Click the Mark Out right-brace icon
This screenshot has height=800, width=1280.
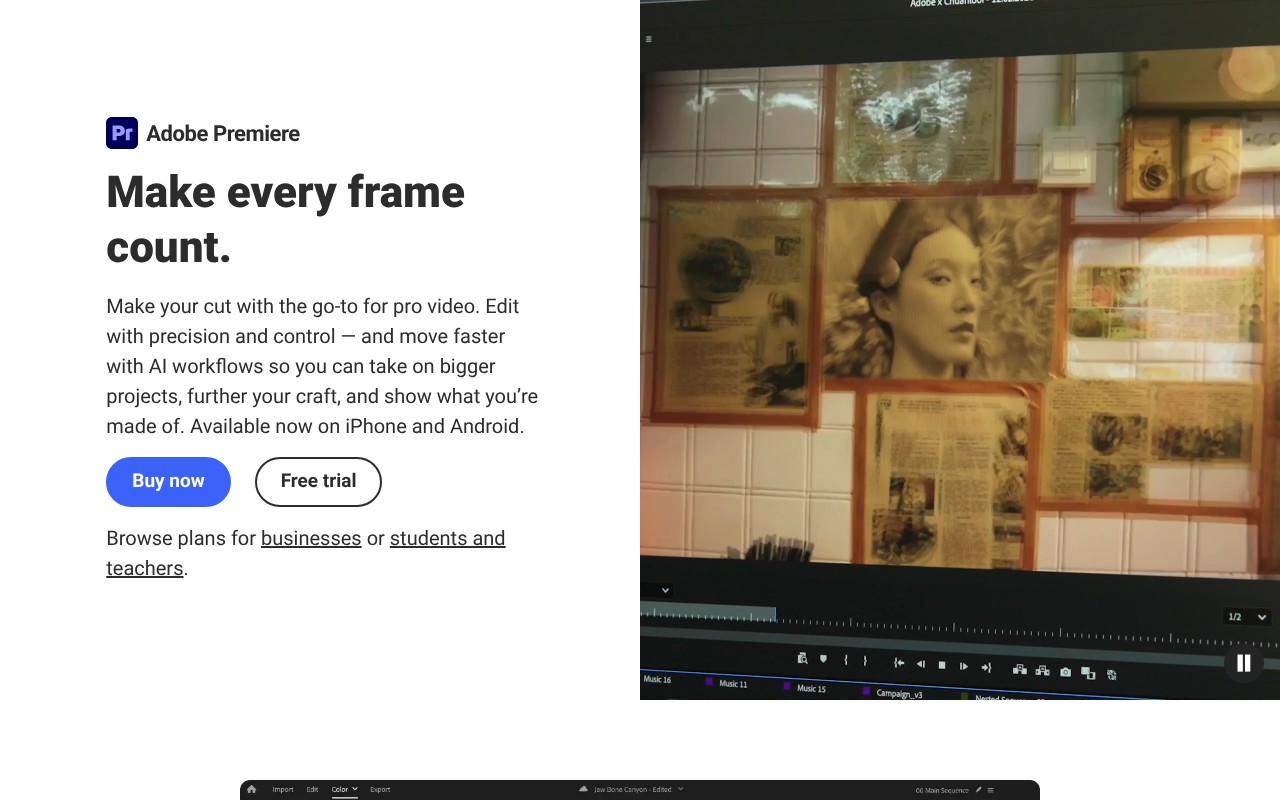pos(865,661)
